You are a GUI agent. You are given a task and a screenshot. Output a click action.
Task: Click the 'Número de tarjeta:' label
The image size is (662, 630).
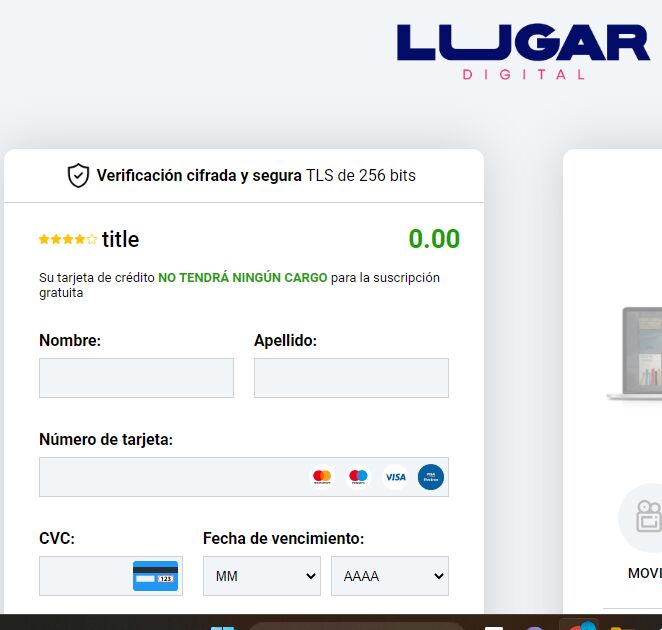coord(106,440)
